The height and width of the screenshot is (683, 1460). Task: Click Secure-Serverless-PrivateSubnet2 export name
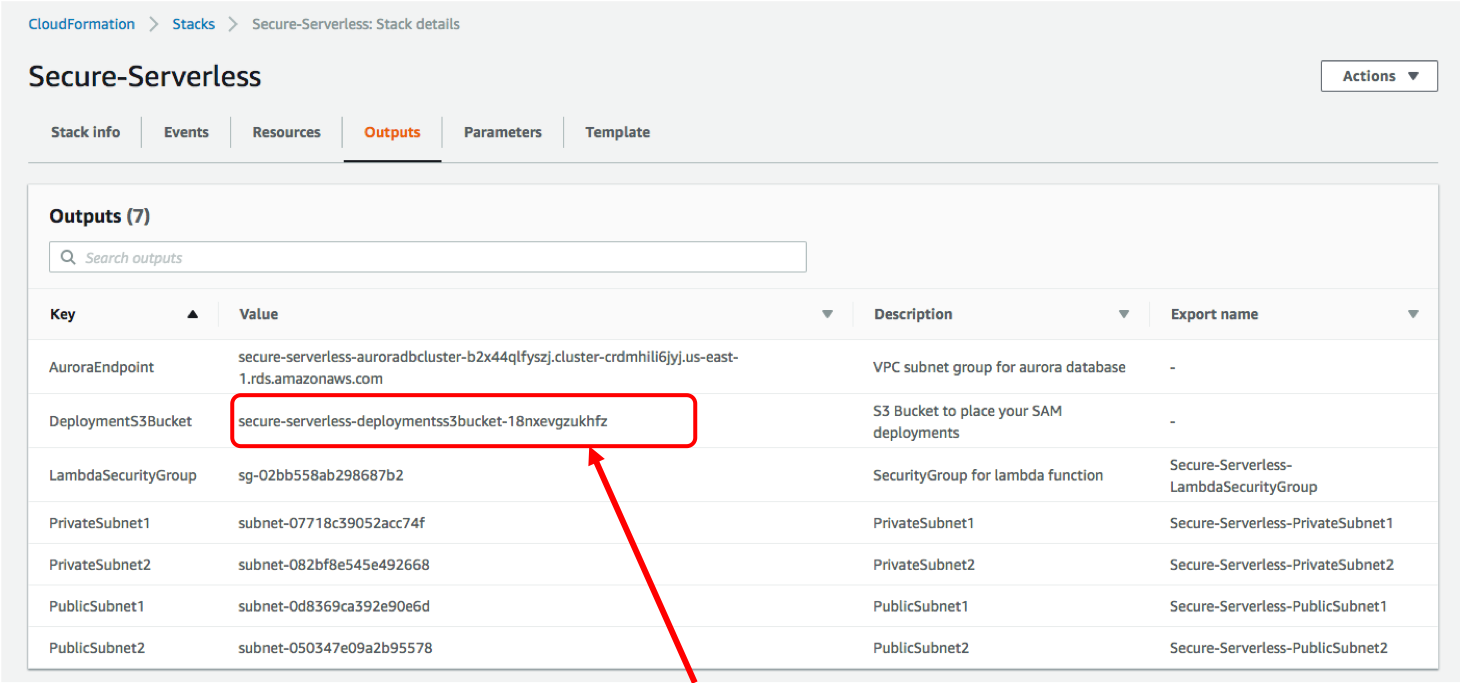pos(1282,565)
